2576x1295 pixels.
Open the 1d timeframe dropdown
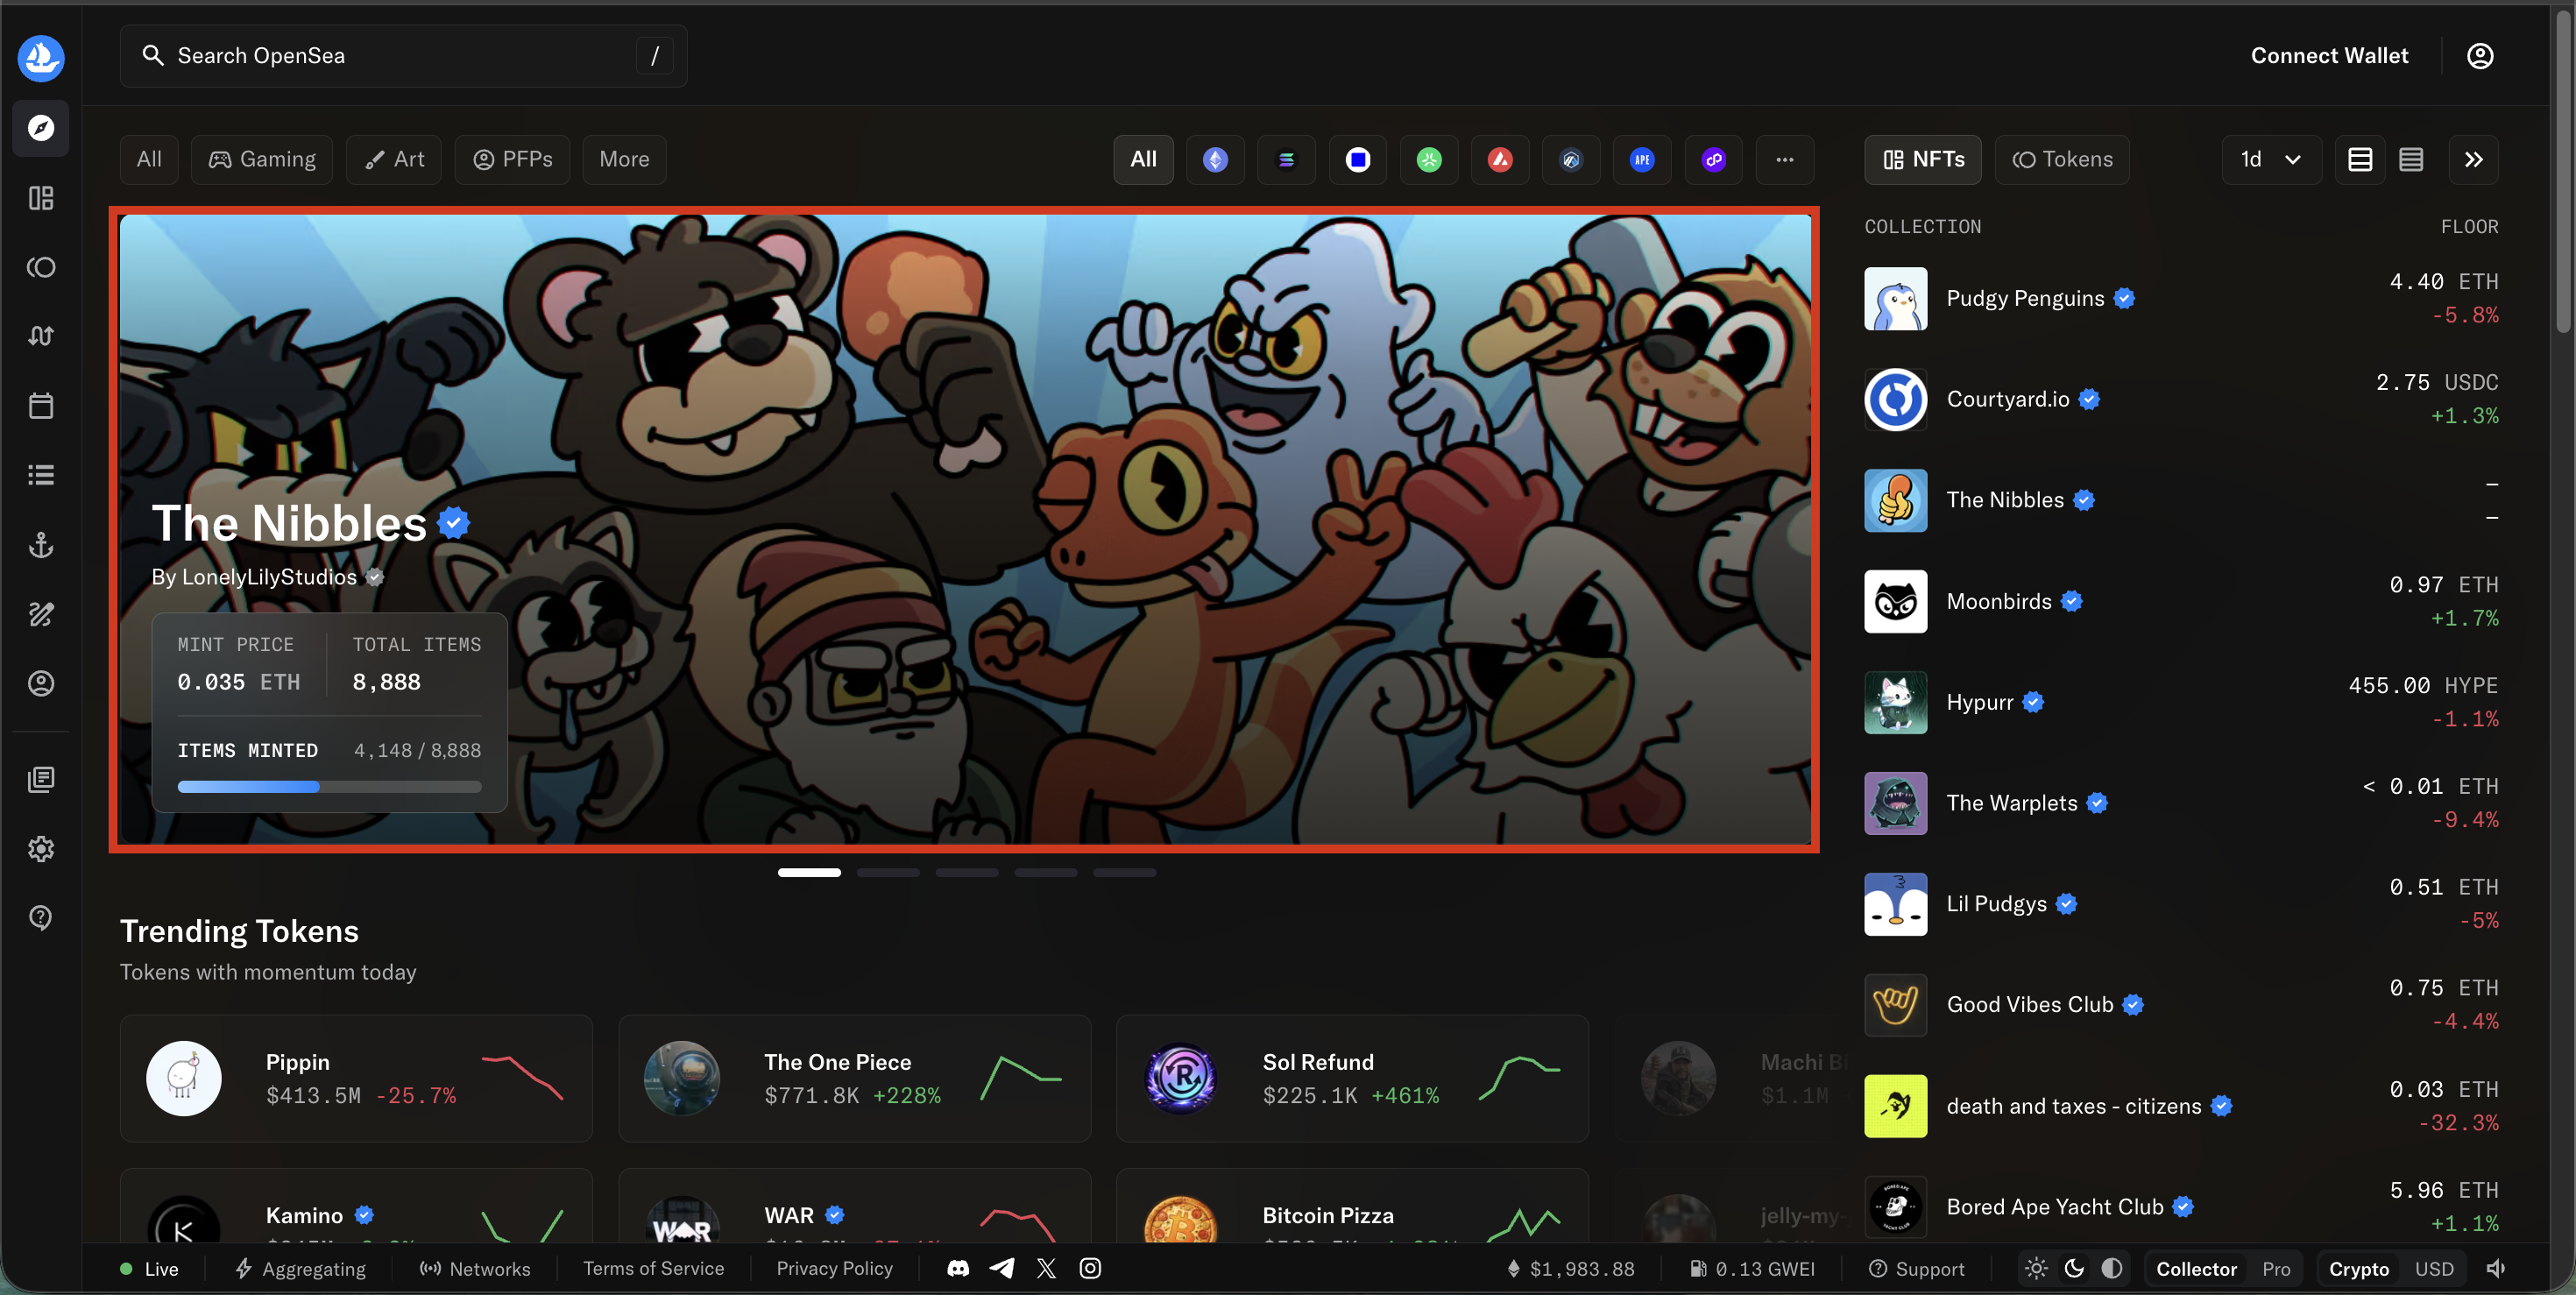click(2270, 159)
